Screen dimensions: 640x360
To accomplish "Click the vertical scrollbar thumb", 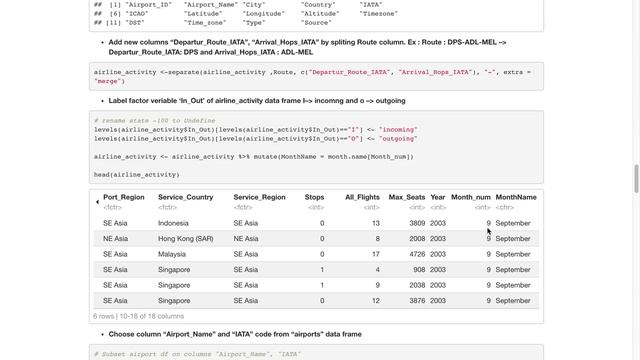I will click(x=636, y=179).
